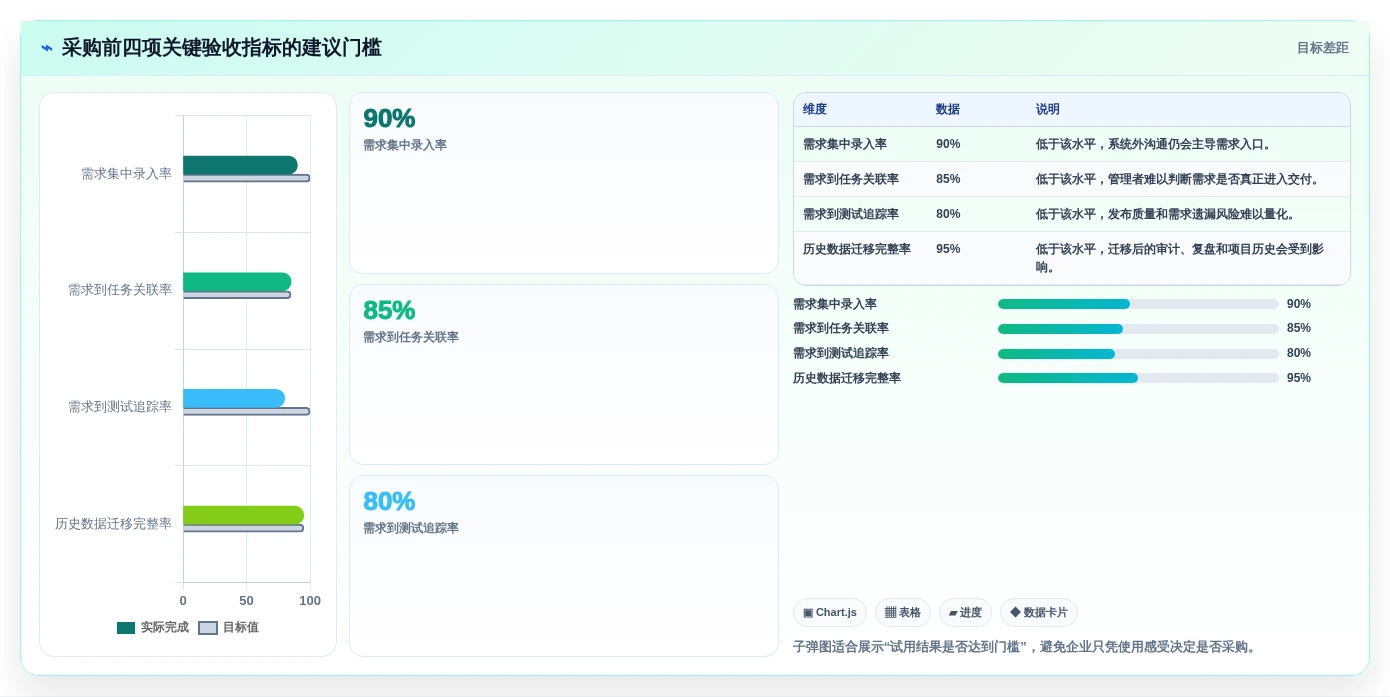The image size is (1390, 697).
Task: Click the chart axis label 历史数据迁移完整率
Action: pyautogui.click(x=113, y=523)
